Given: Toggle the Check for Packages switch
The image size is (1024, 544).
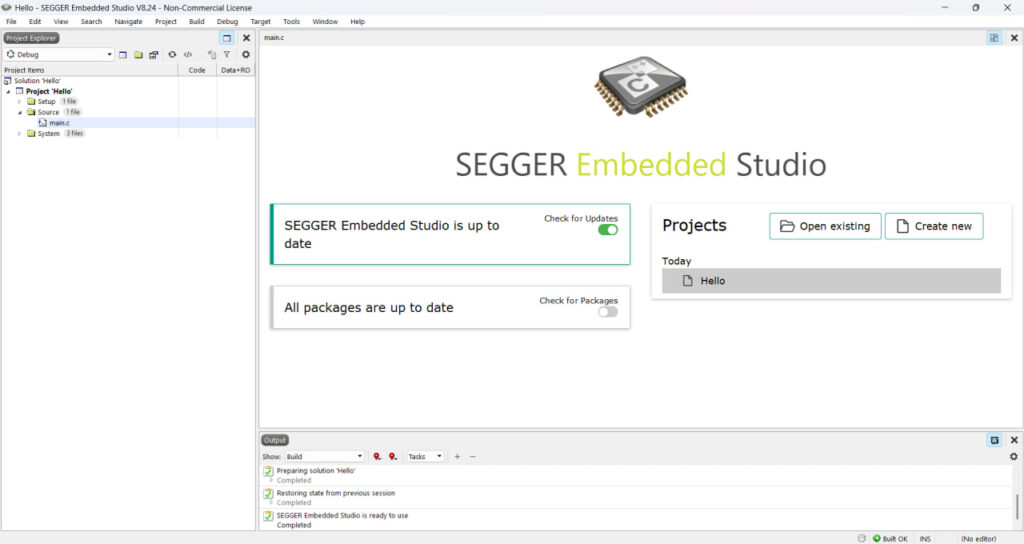Looking at the screenshot, I should (x=607, y=312).
